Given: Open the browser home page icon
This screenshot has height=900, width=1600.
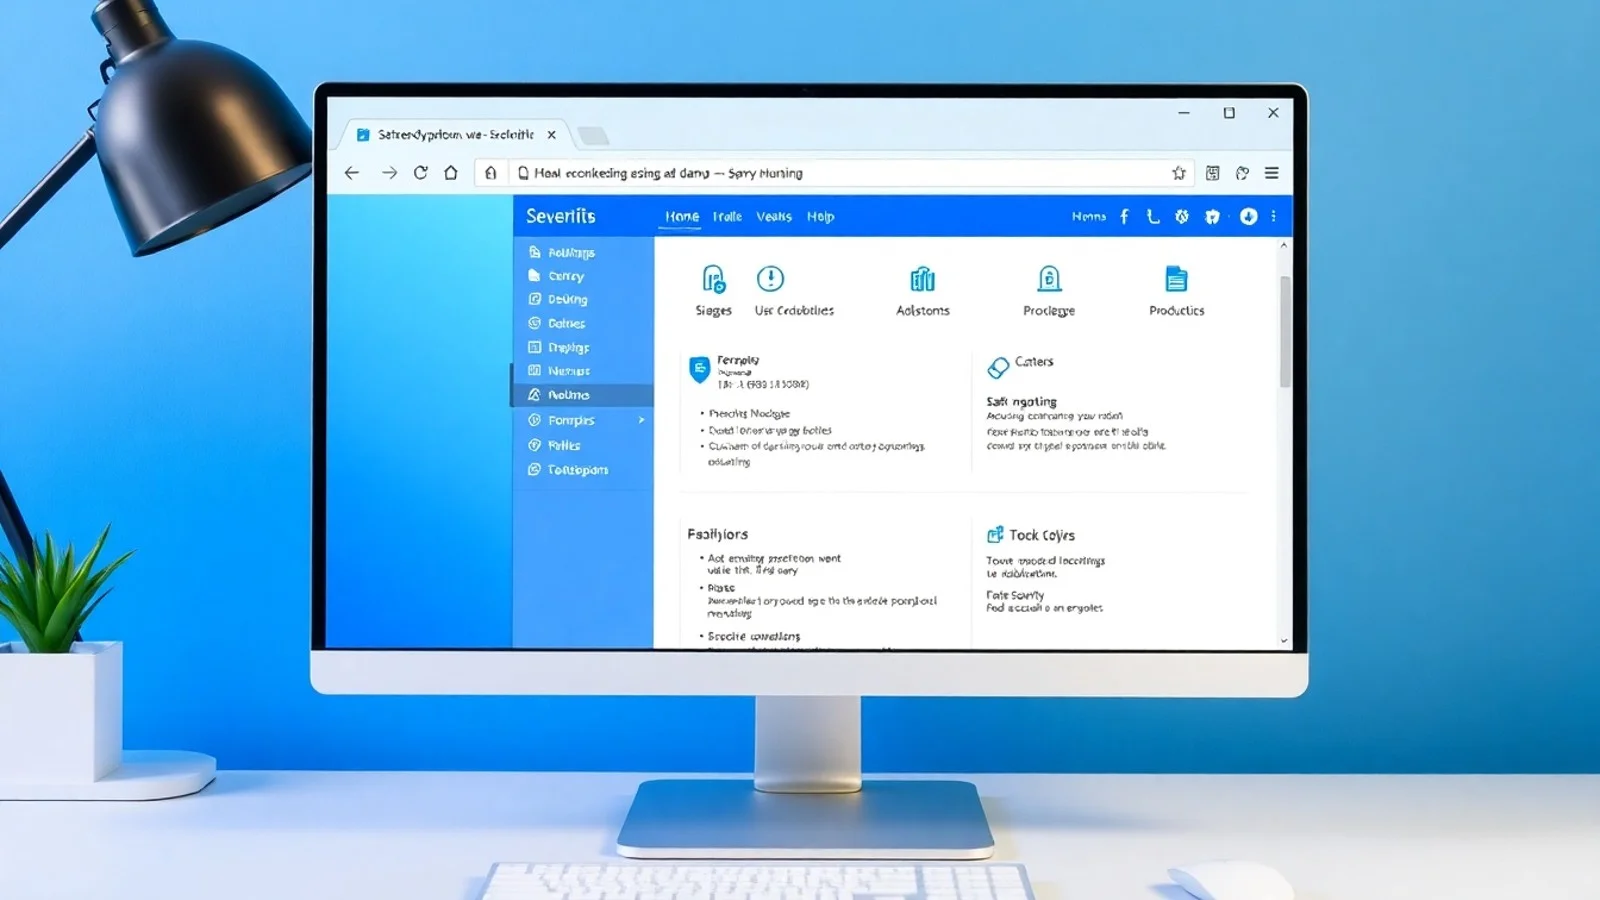Looking at the screenshot, I should (451, 172).
